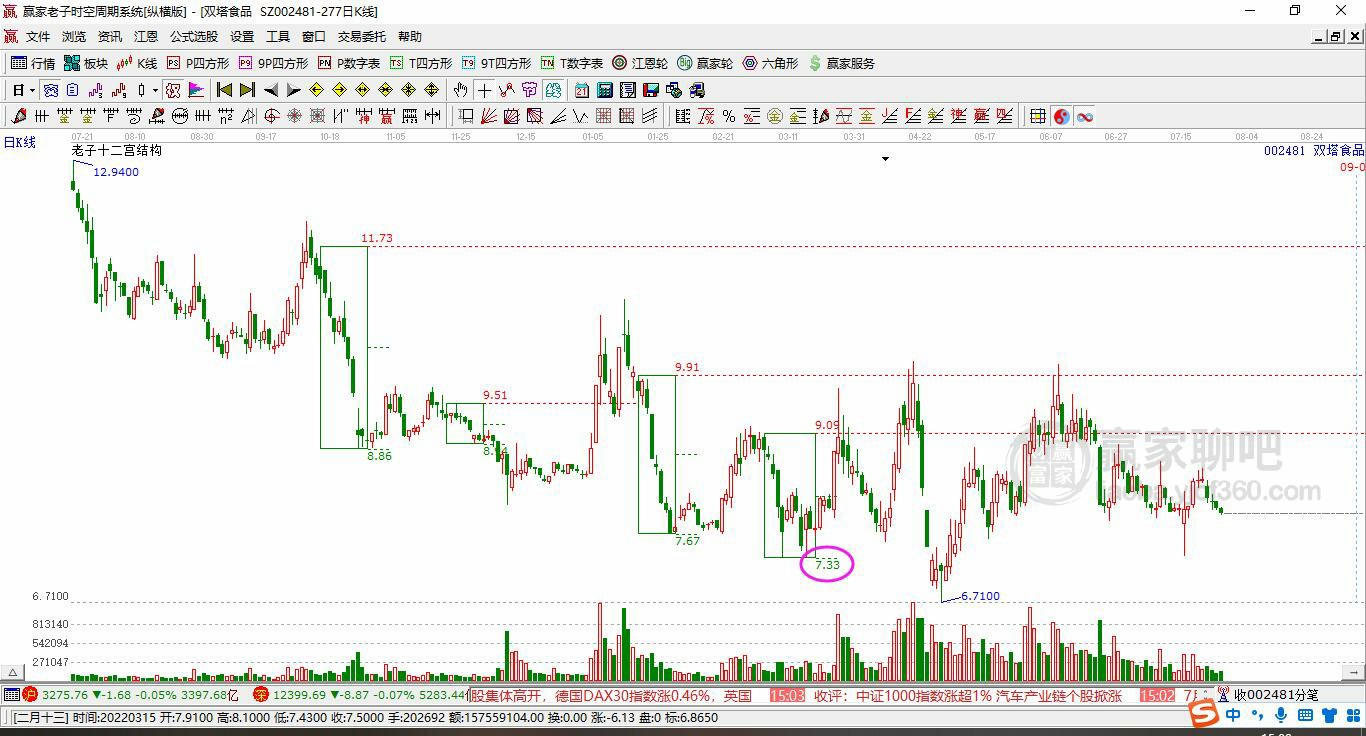The width and height of the screenshot is (1366, 736).
Task: Open the T数字表 tool
Action: pyautogui.click(x=572, y=63)
